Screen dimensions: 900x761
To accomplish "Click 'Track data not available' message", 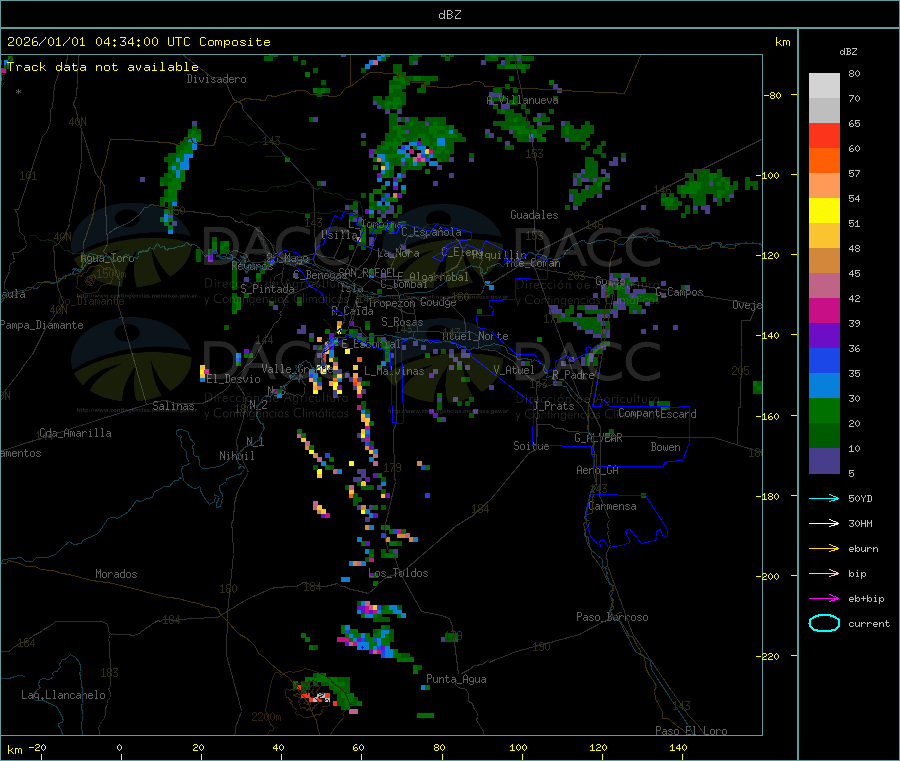I will (103, 67).
